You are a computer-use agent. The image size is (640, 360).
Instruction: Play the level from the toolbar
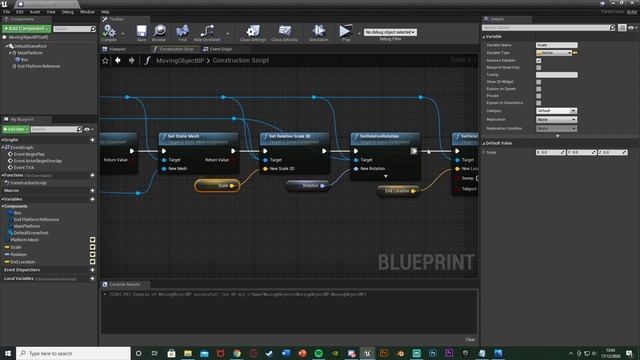point(345,33)
